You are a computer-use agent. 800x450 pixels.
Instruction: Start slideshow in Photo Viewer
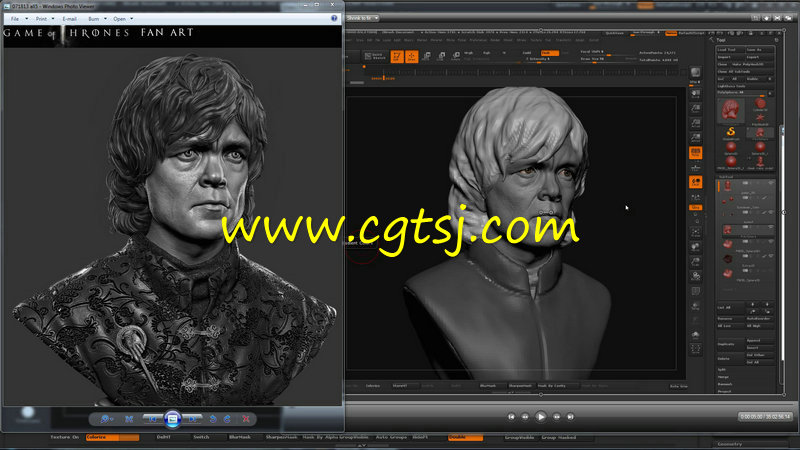[x=172, y=419]
